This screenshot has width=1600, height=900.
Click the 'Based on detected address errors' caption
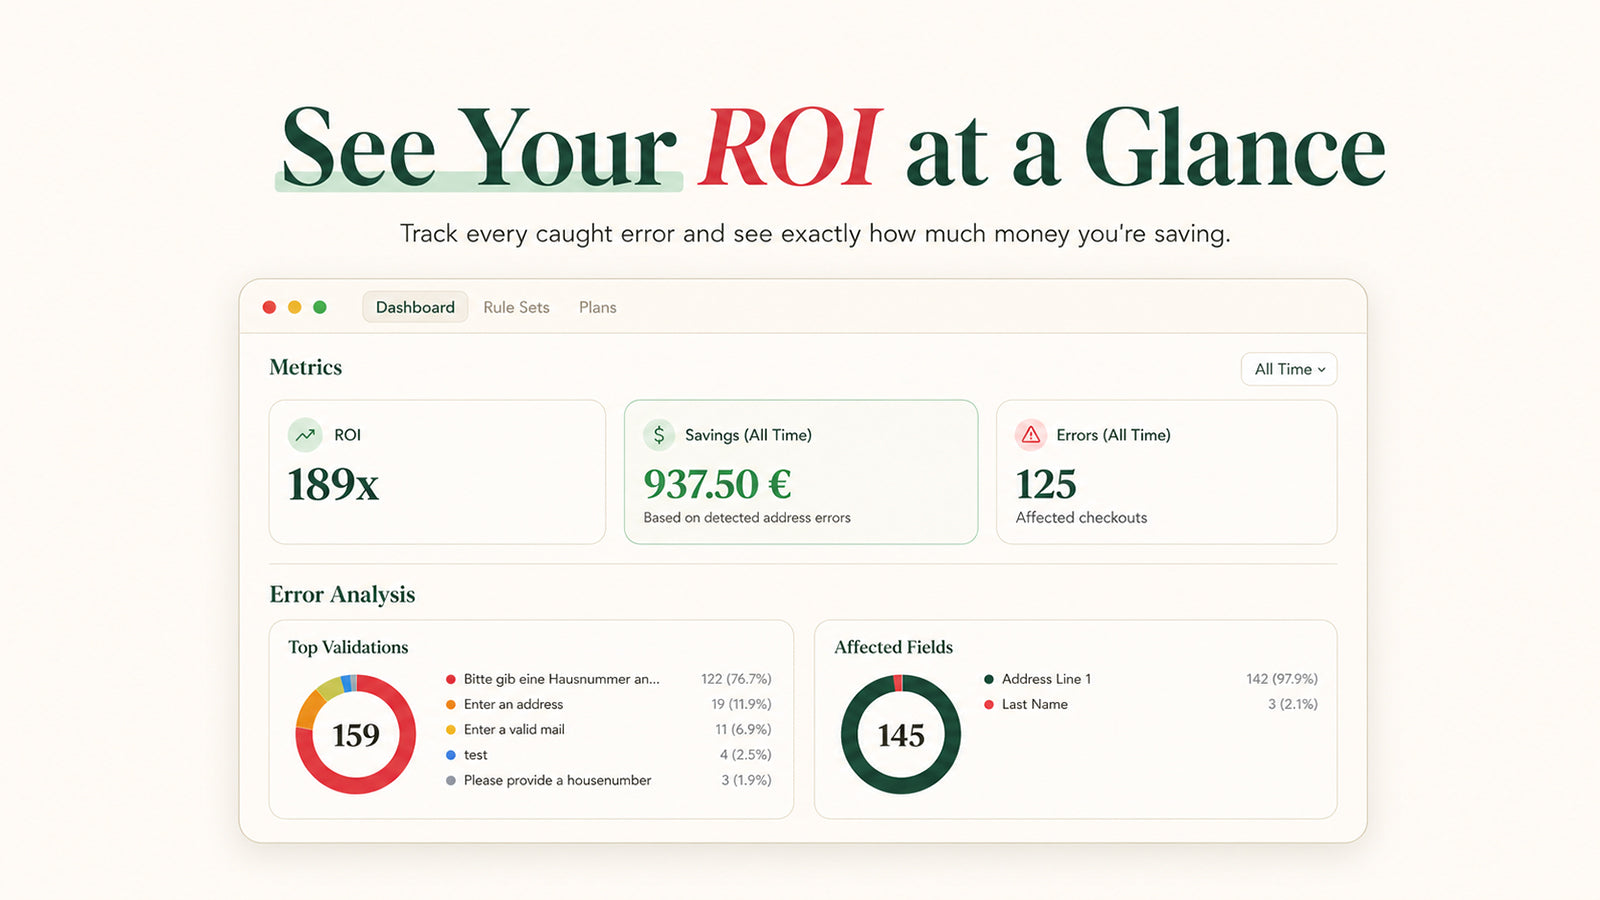click(747, 517)
